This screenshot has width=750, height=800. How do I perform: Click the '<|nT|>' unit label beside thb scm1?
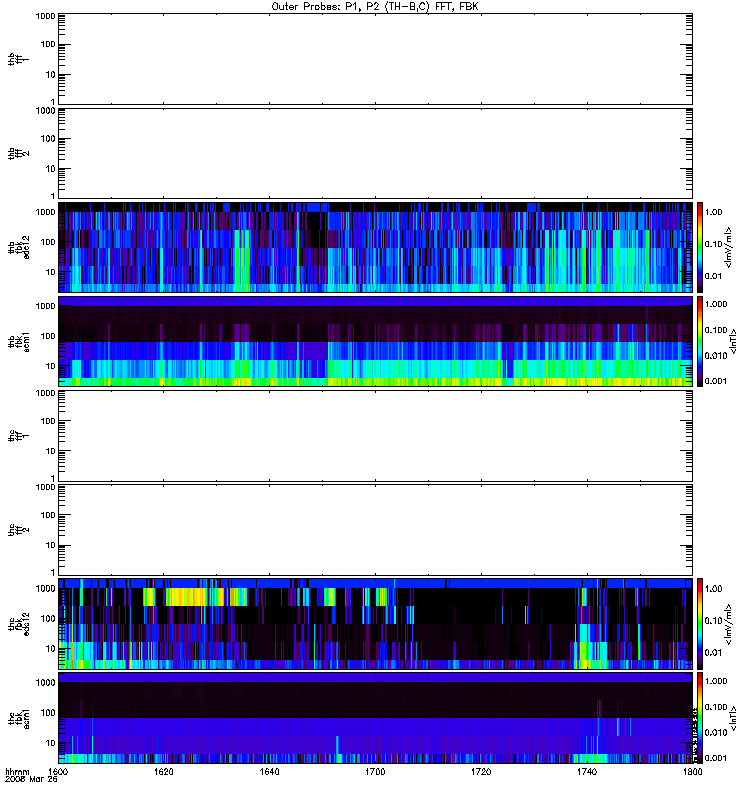[734, 341]
